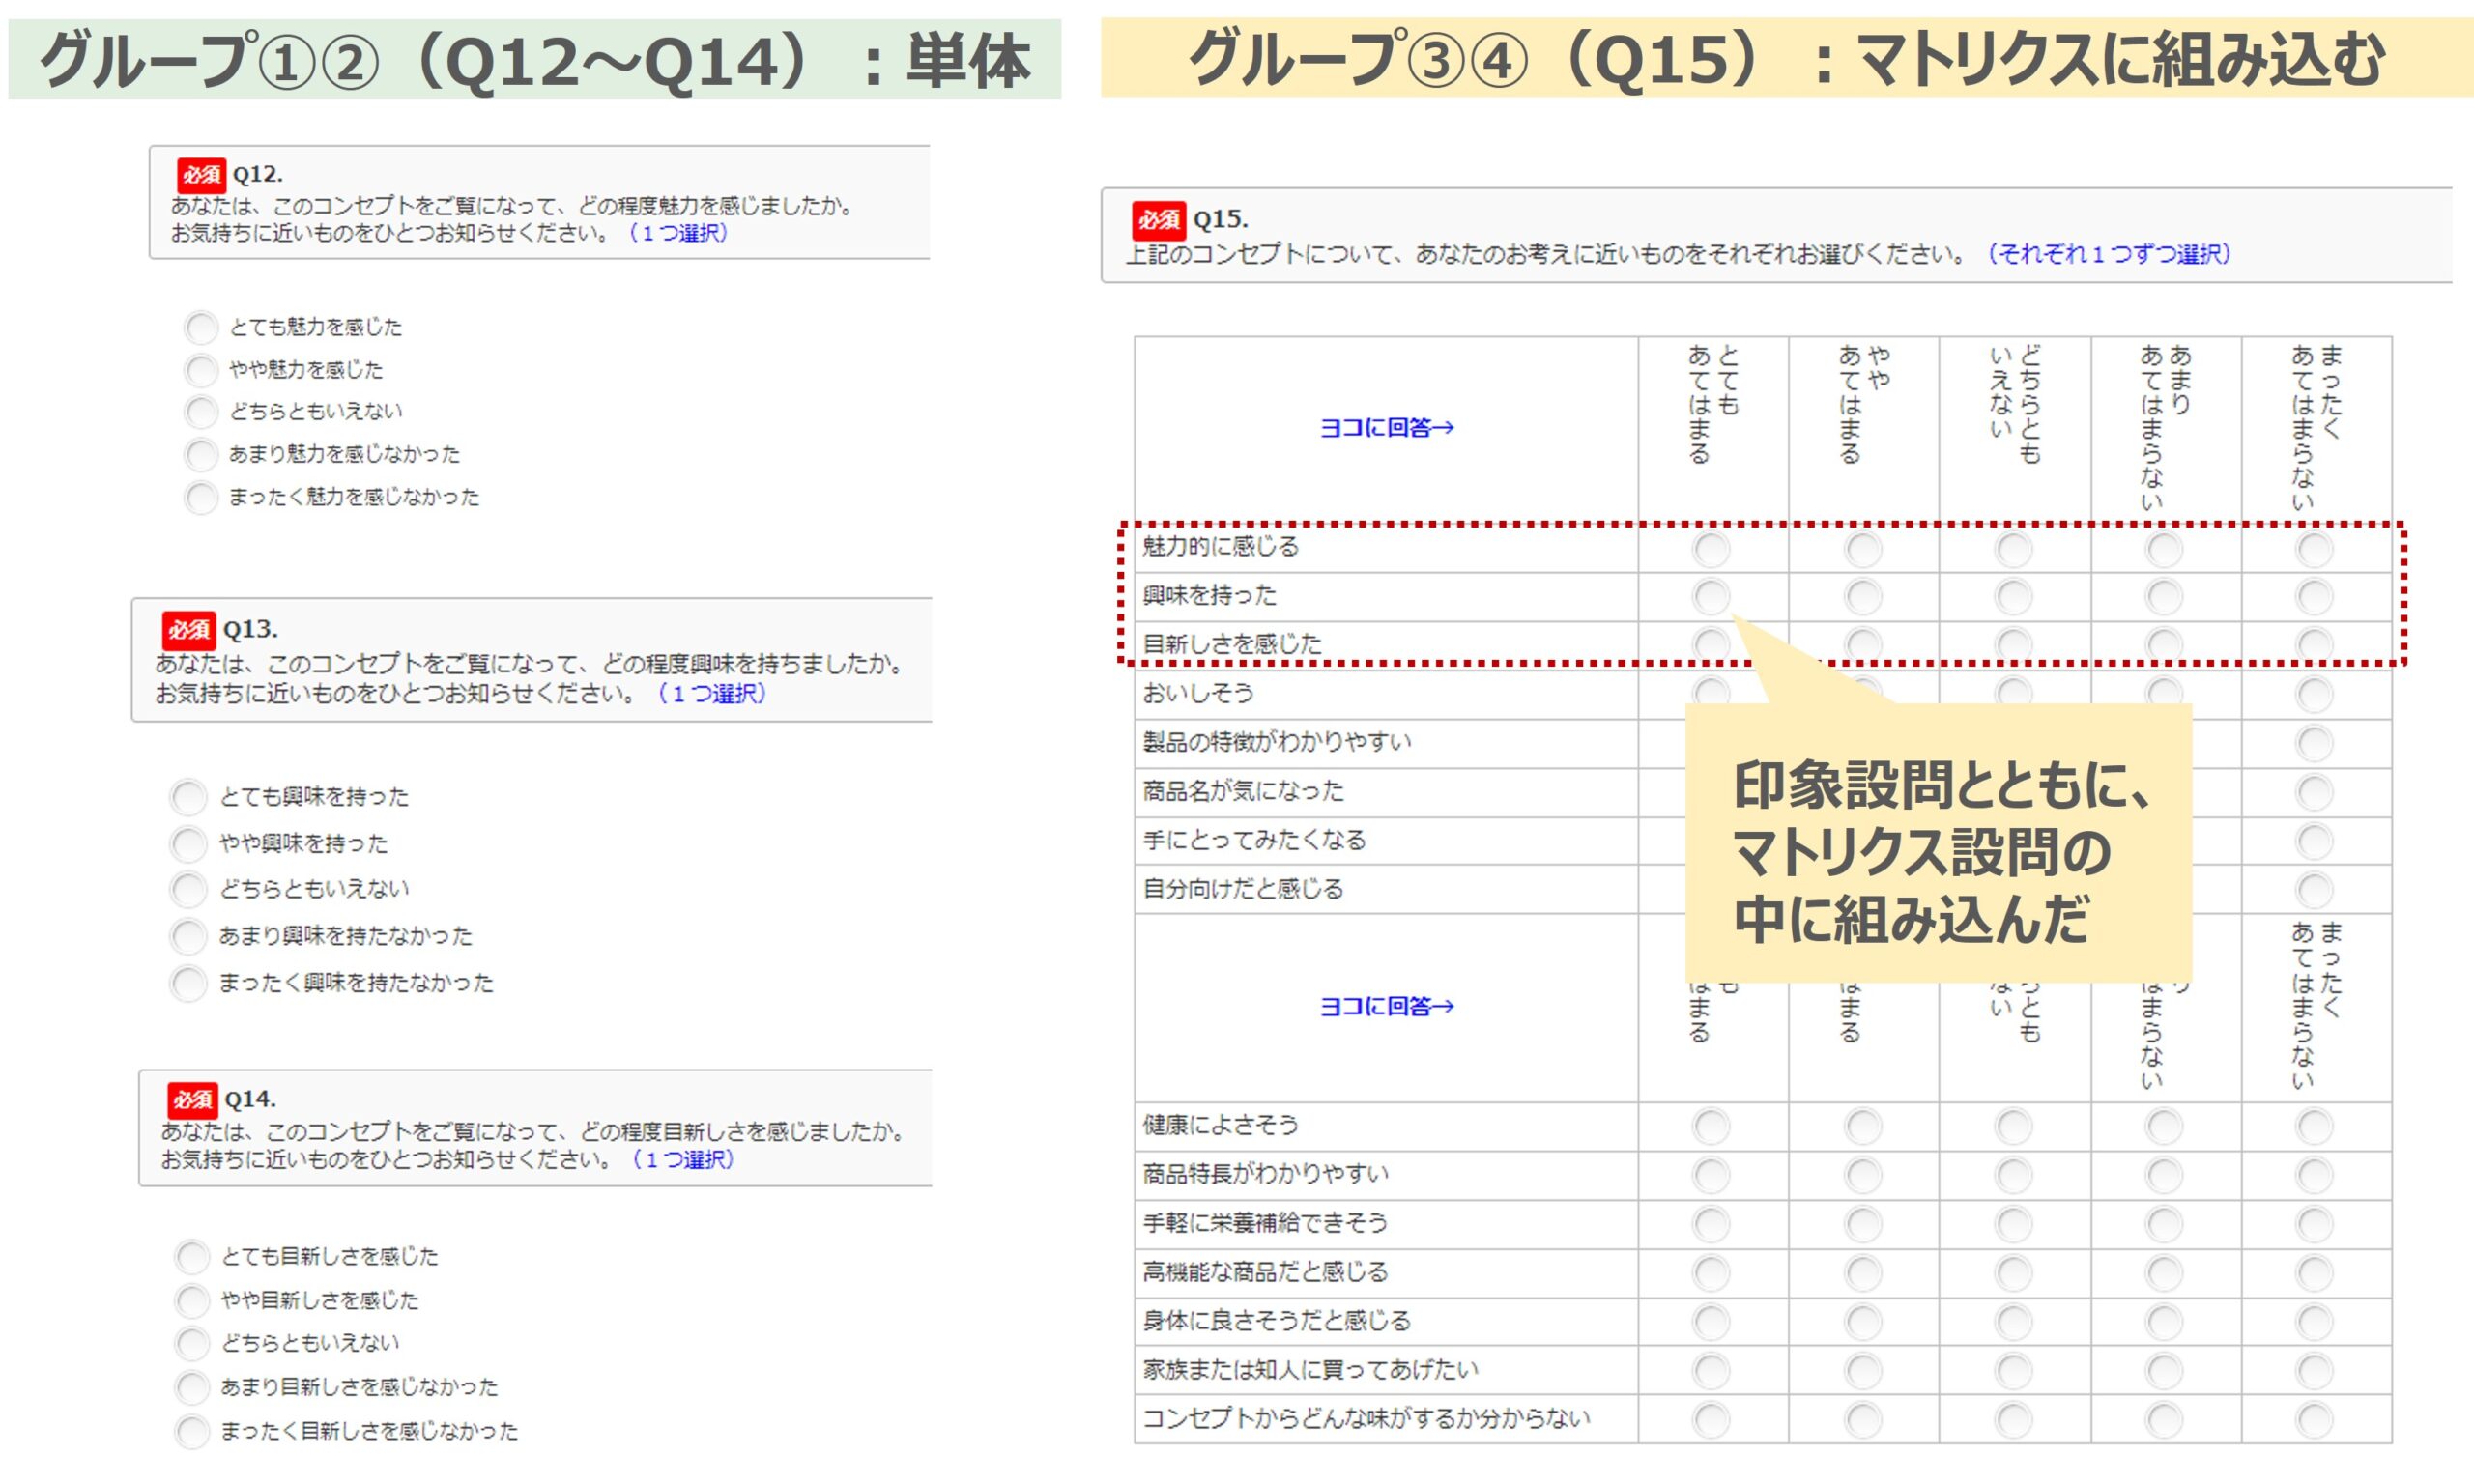Mark 'まったくあてはまらない' for 家族または知人に買ってあげたい row

(x=2314, y=1371)
